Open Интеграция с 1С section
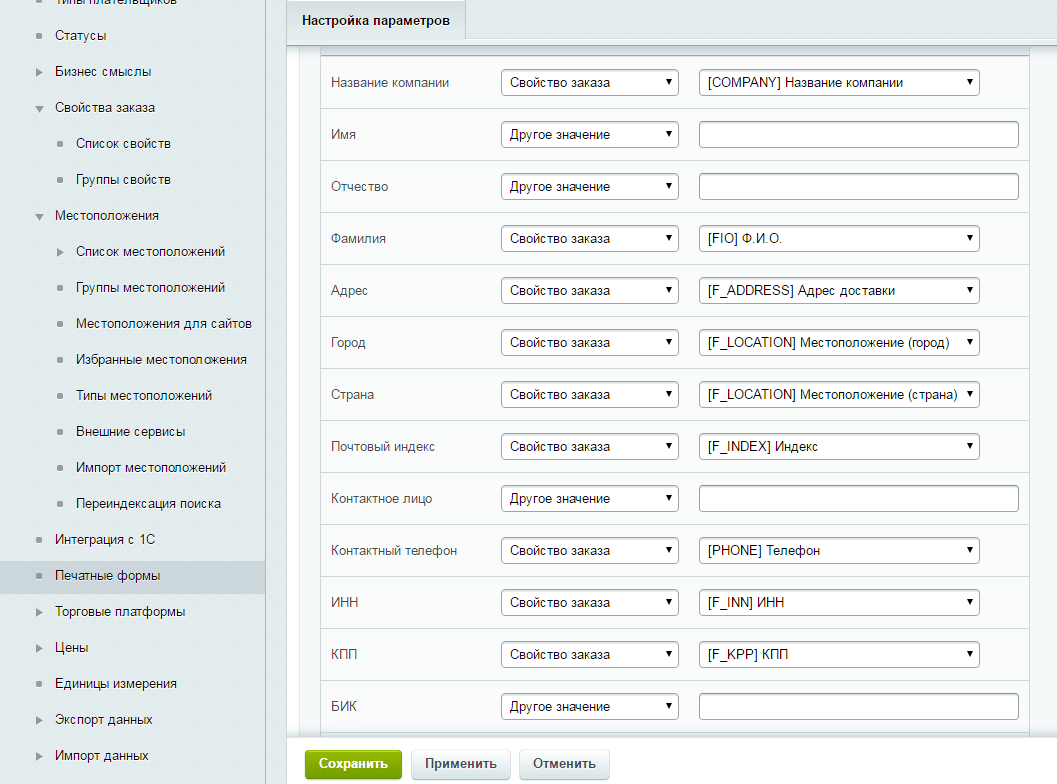 point(104,540)
